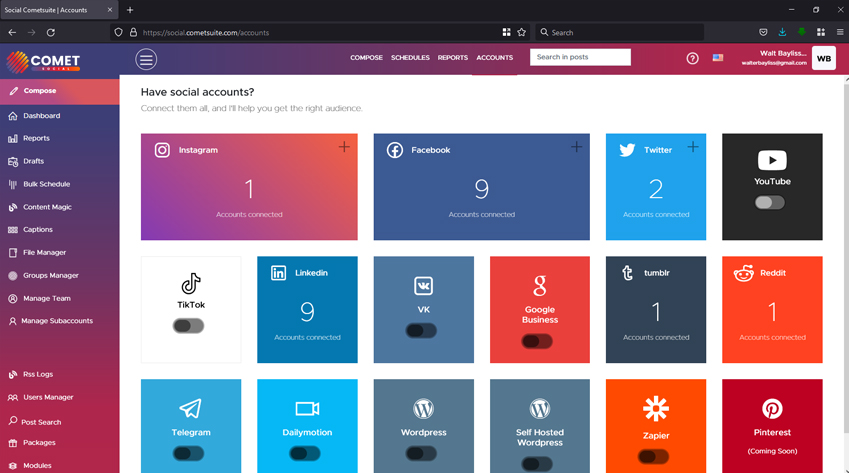Add a Twitter account with plus

693,147
